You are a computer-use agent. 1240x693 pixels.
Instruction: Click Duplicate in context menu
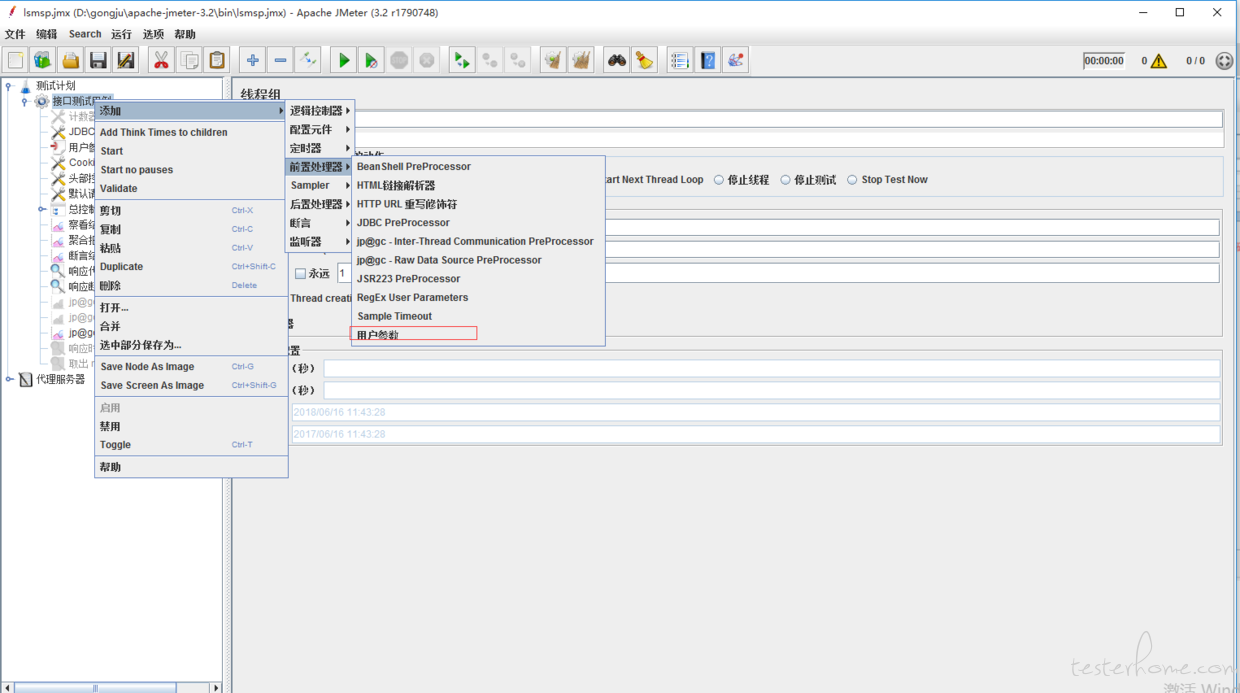pyautogui.click(x=191, y=267)
